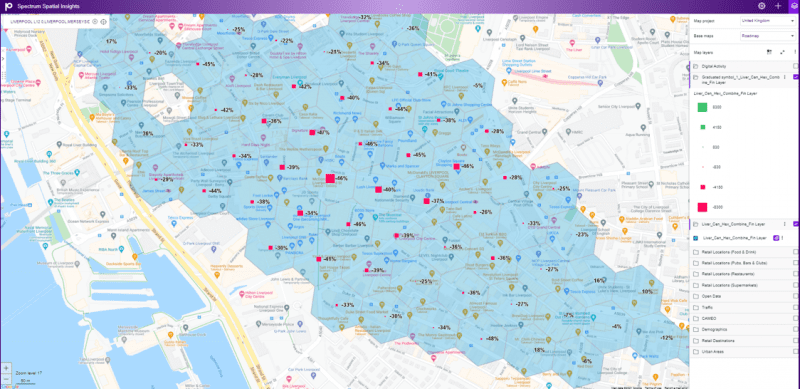Viewport: 800px width, 389px height.
Task: Click Traffic folder icon
Action: [696, 307]
